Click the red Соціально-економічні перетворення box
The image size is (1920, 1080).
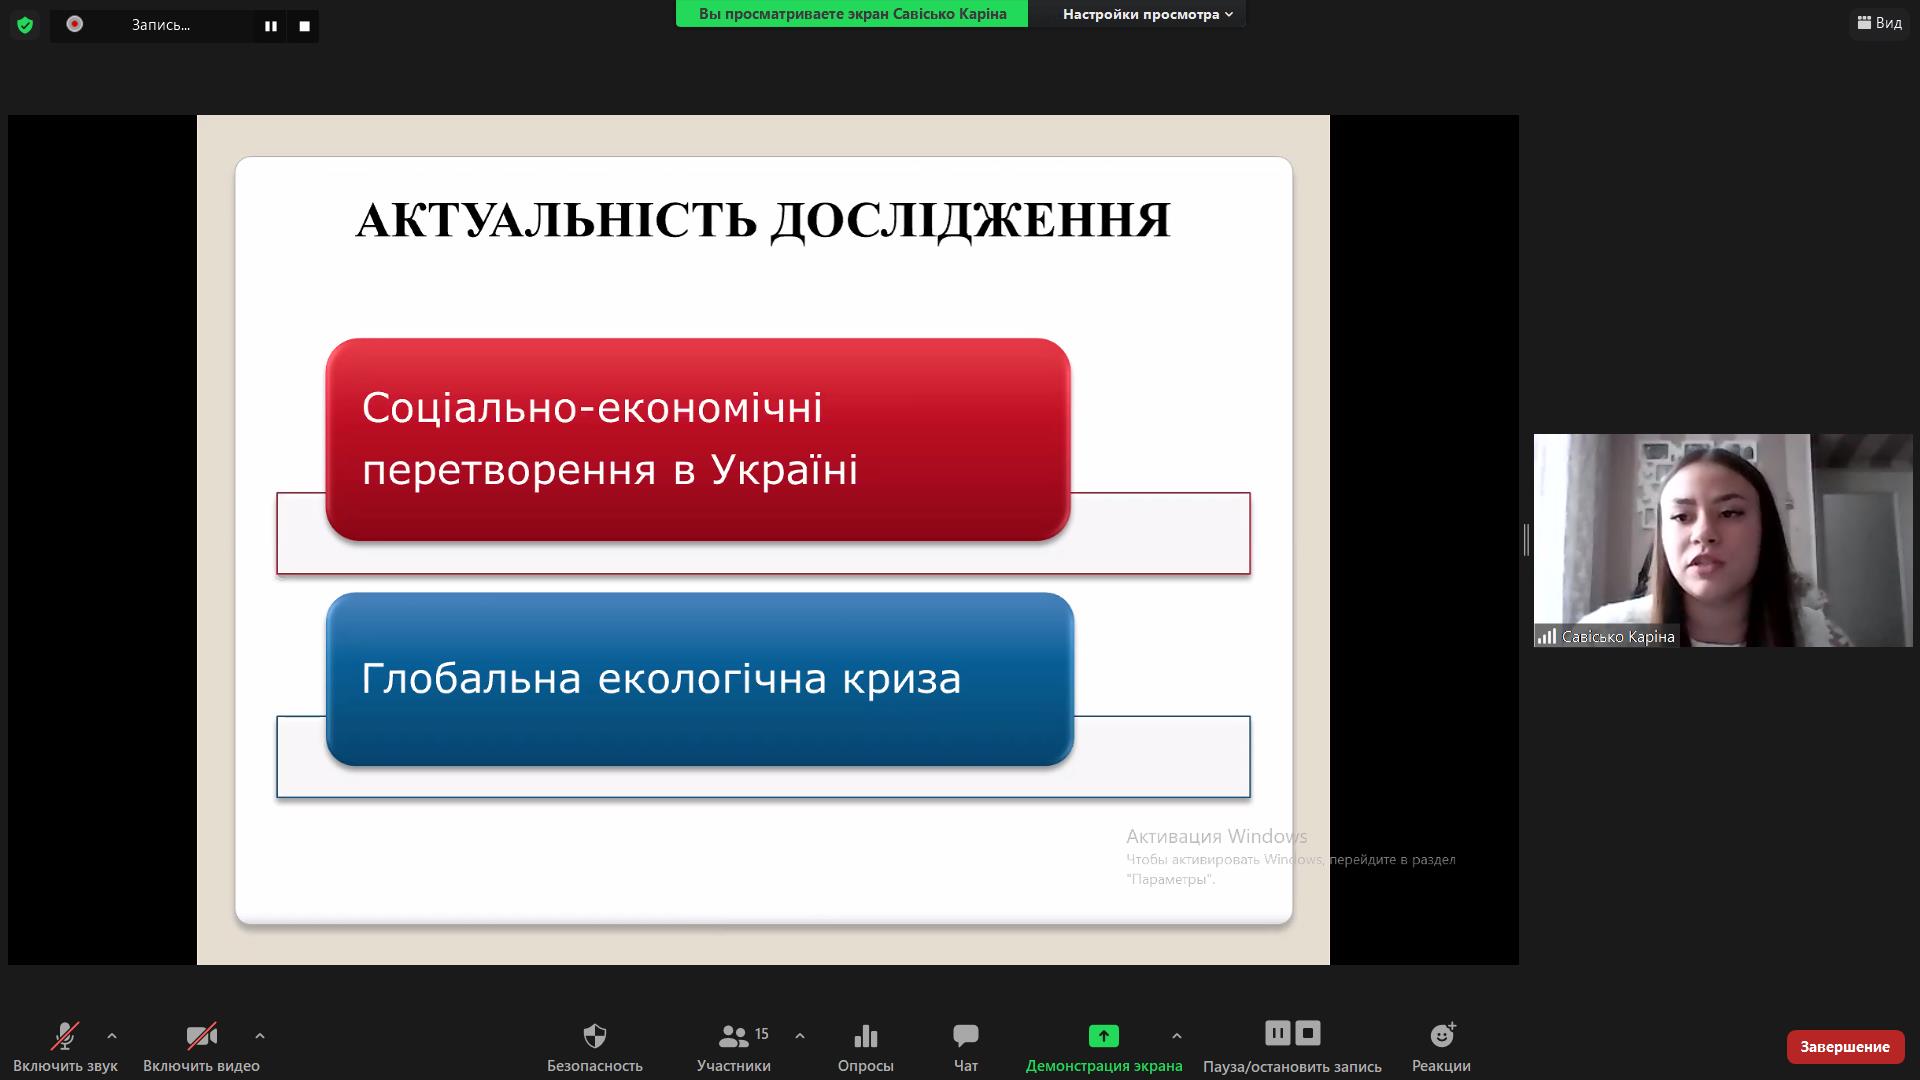click(x=698, y=440)
